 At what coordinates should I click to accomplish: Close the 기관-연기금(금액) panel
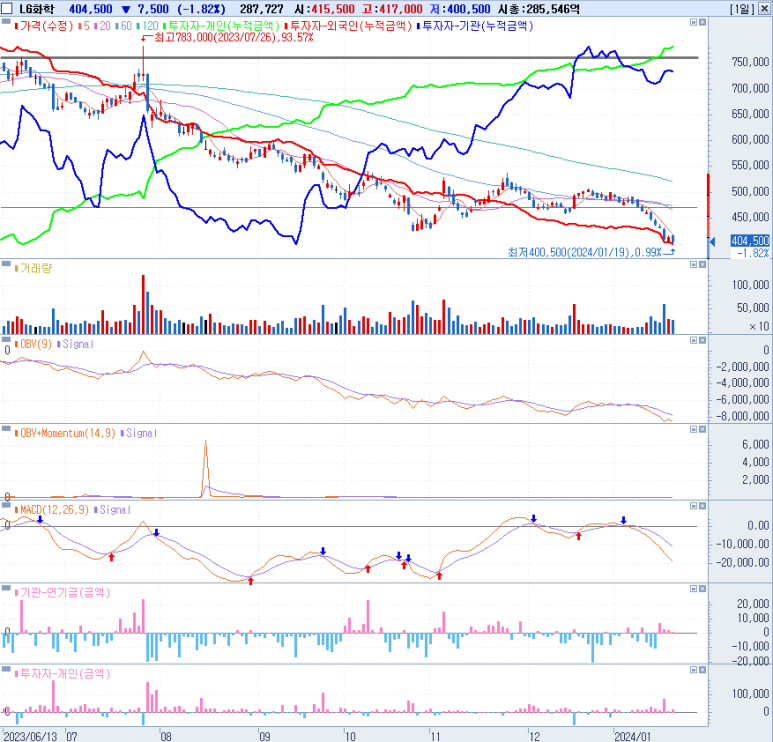pos(703,589)
